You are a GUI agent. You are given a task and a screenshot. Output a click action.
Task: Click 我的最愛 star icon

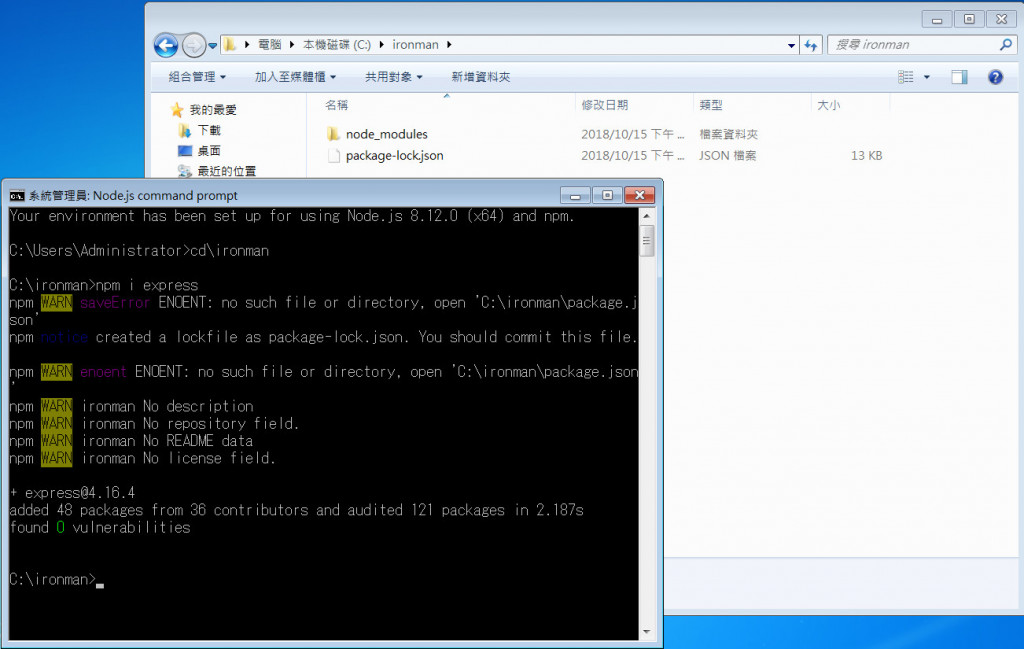[x=176, y=110]
